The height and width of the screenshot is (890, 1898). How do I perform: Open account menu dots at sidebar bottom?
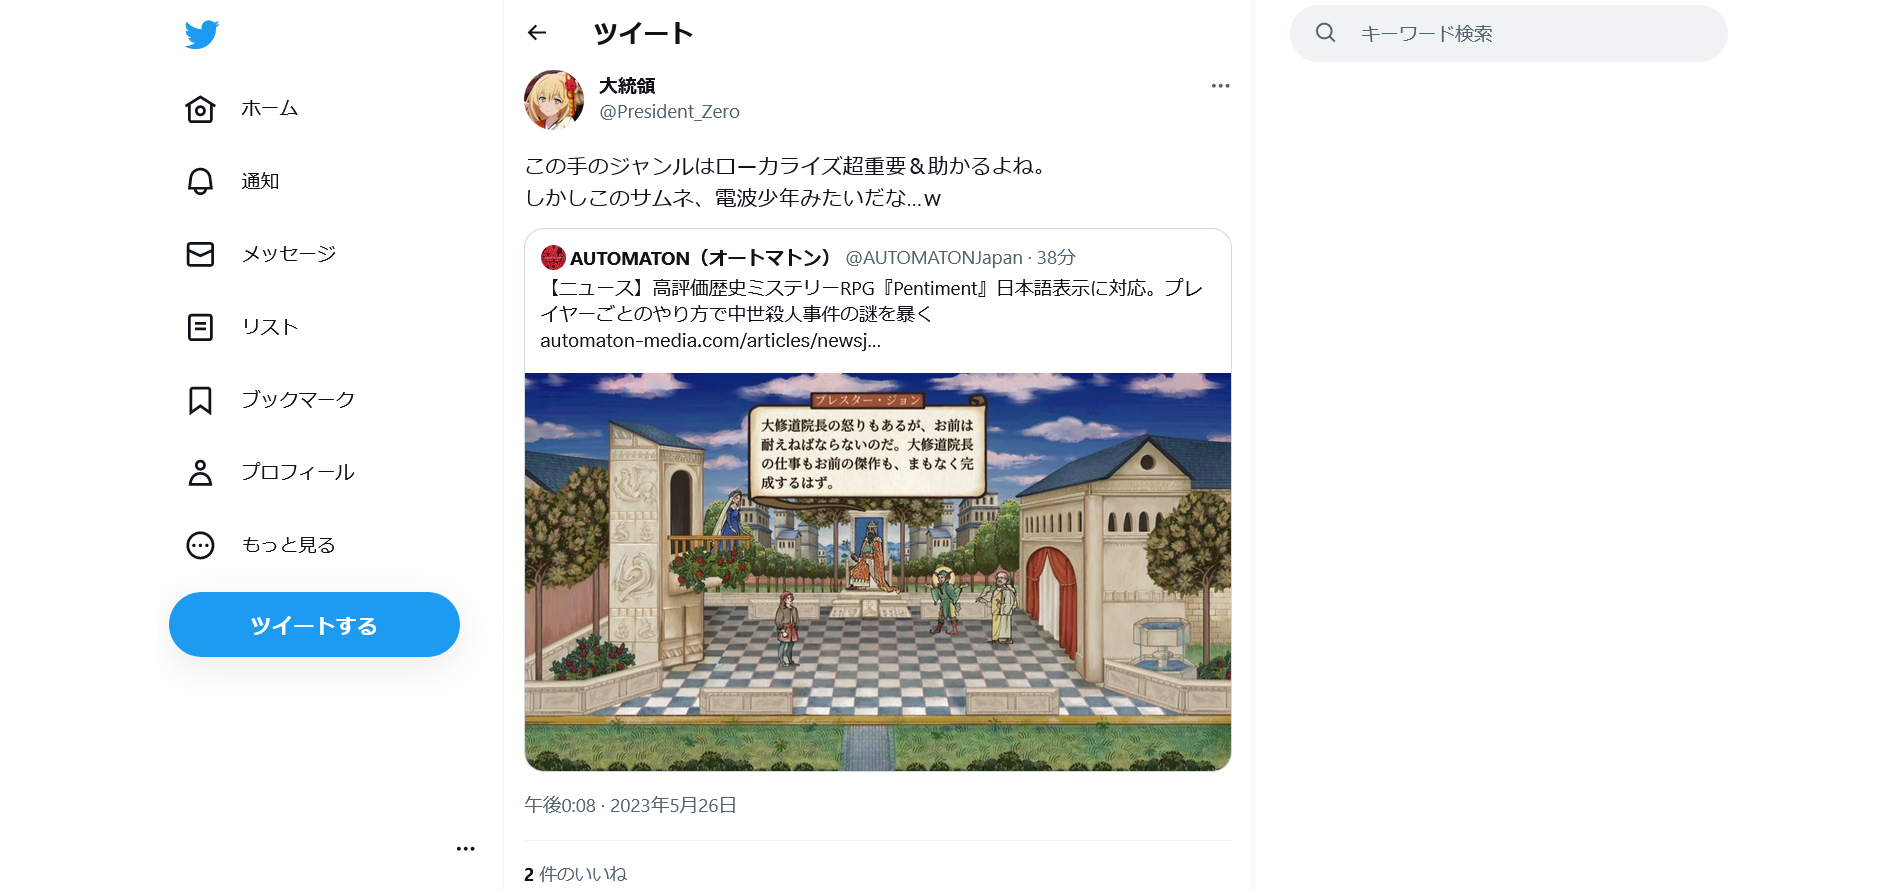click(465, 849)
